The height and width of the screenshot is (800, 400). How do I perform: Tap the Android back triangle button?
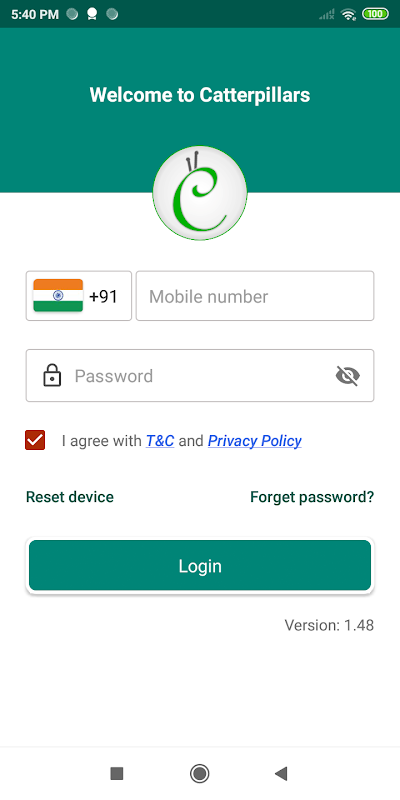coord(281,773)
